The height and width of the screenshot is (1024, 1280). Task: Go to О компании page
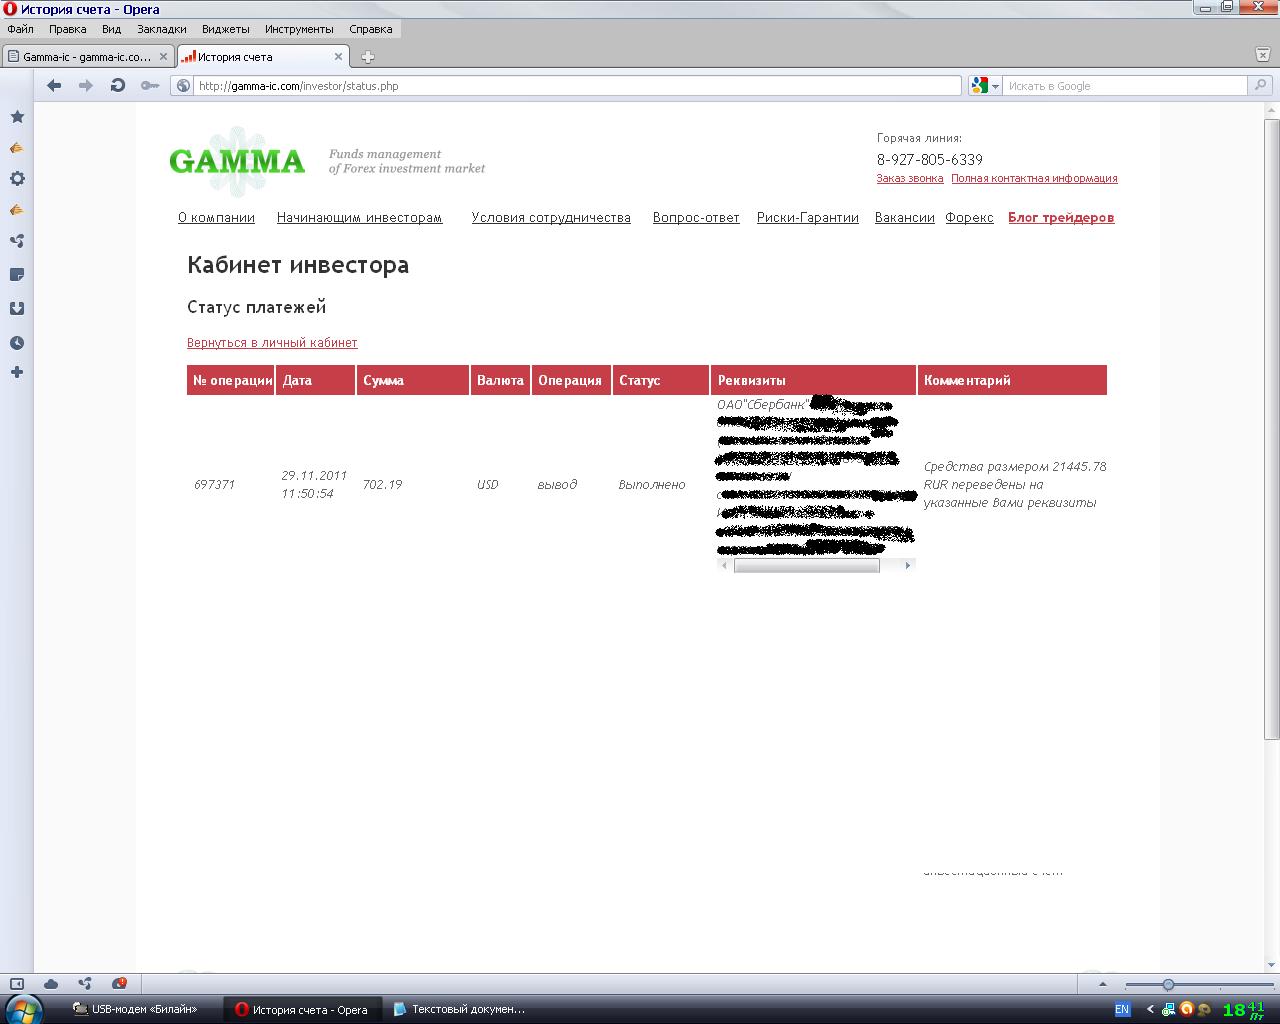tap(216, 218)
